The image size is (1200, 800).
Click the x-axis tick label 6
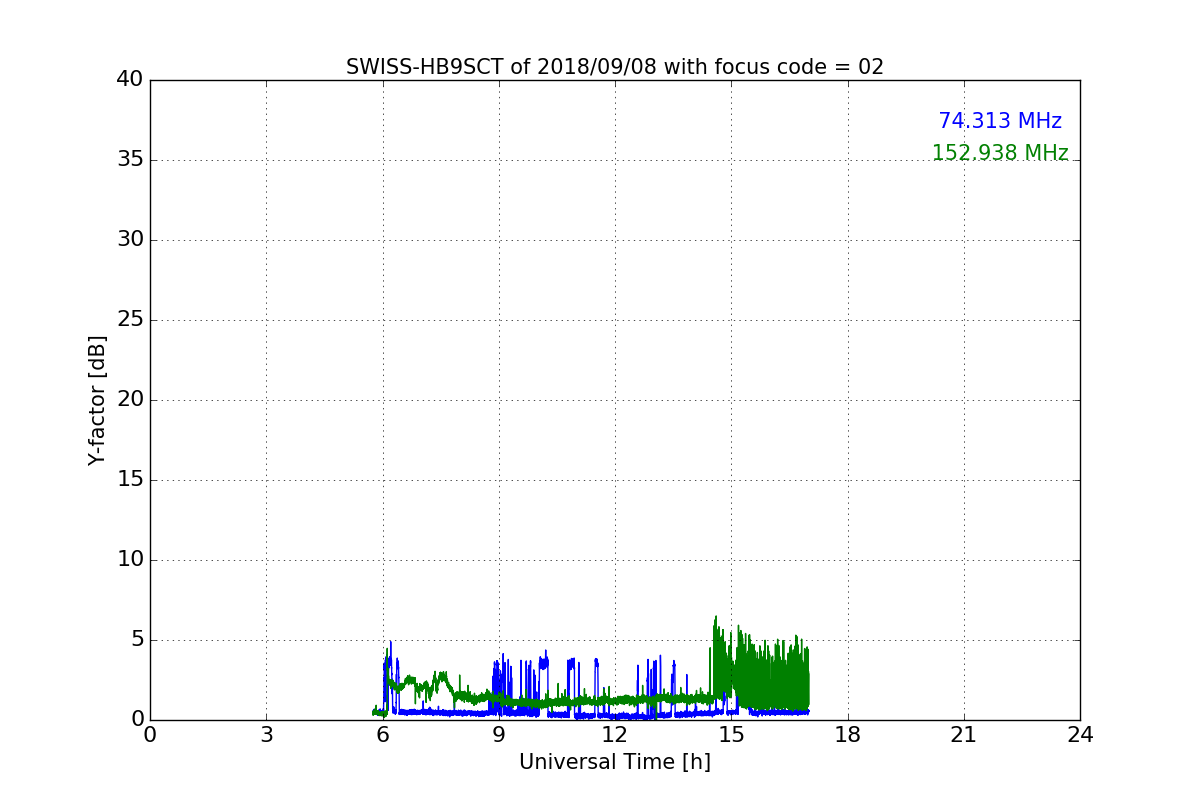click(x=382, y=735)
